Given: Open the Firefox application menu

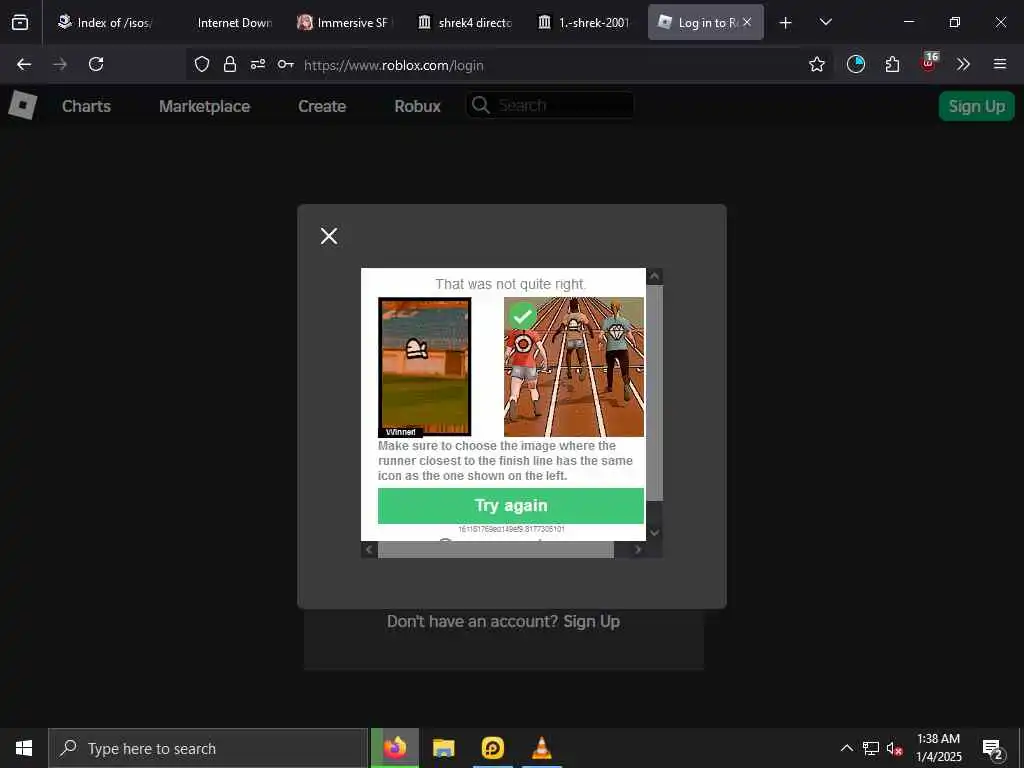Looking at the screenshot, I should click(1000, 64).
